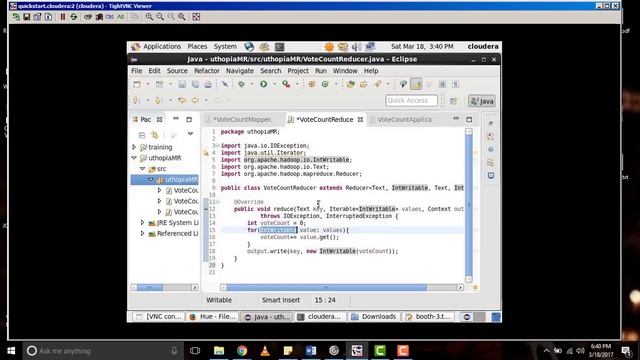640x360 pixels.
Task: Close the VoteCountReduce editor tab
Action: (x=360, y=120)
